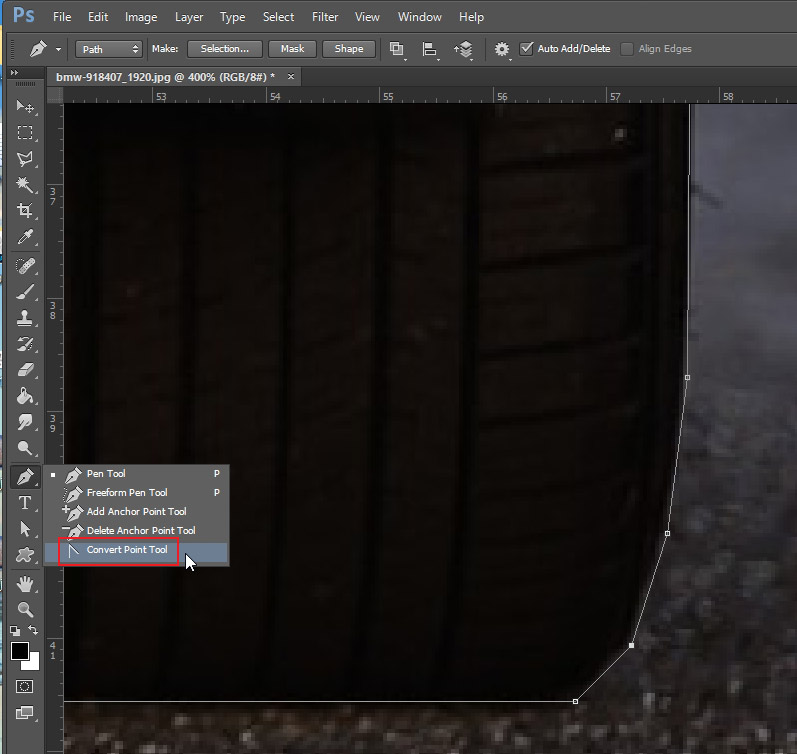The width and height of the screenshot is (797, 754).
Task: Open path arrangement options
Action: point(464,49)
